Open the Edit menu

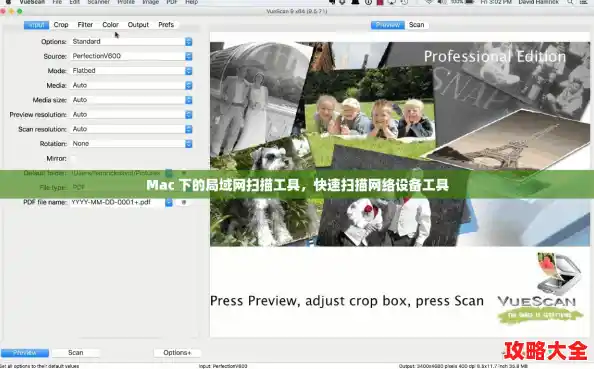tap(74, 2)
